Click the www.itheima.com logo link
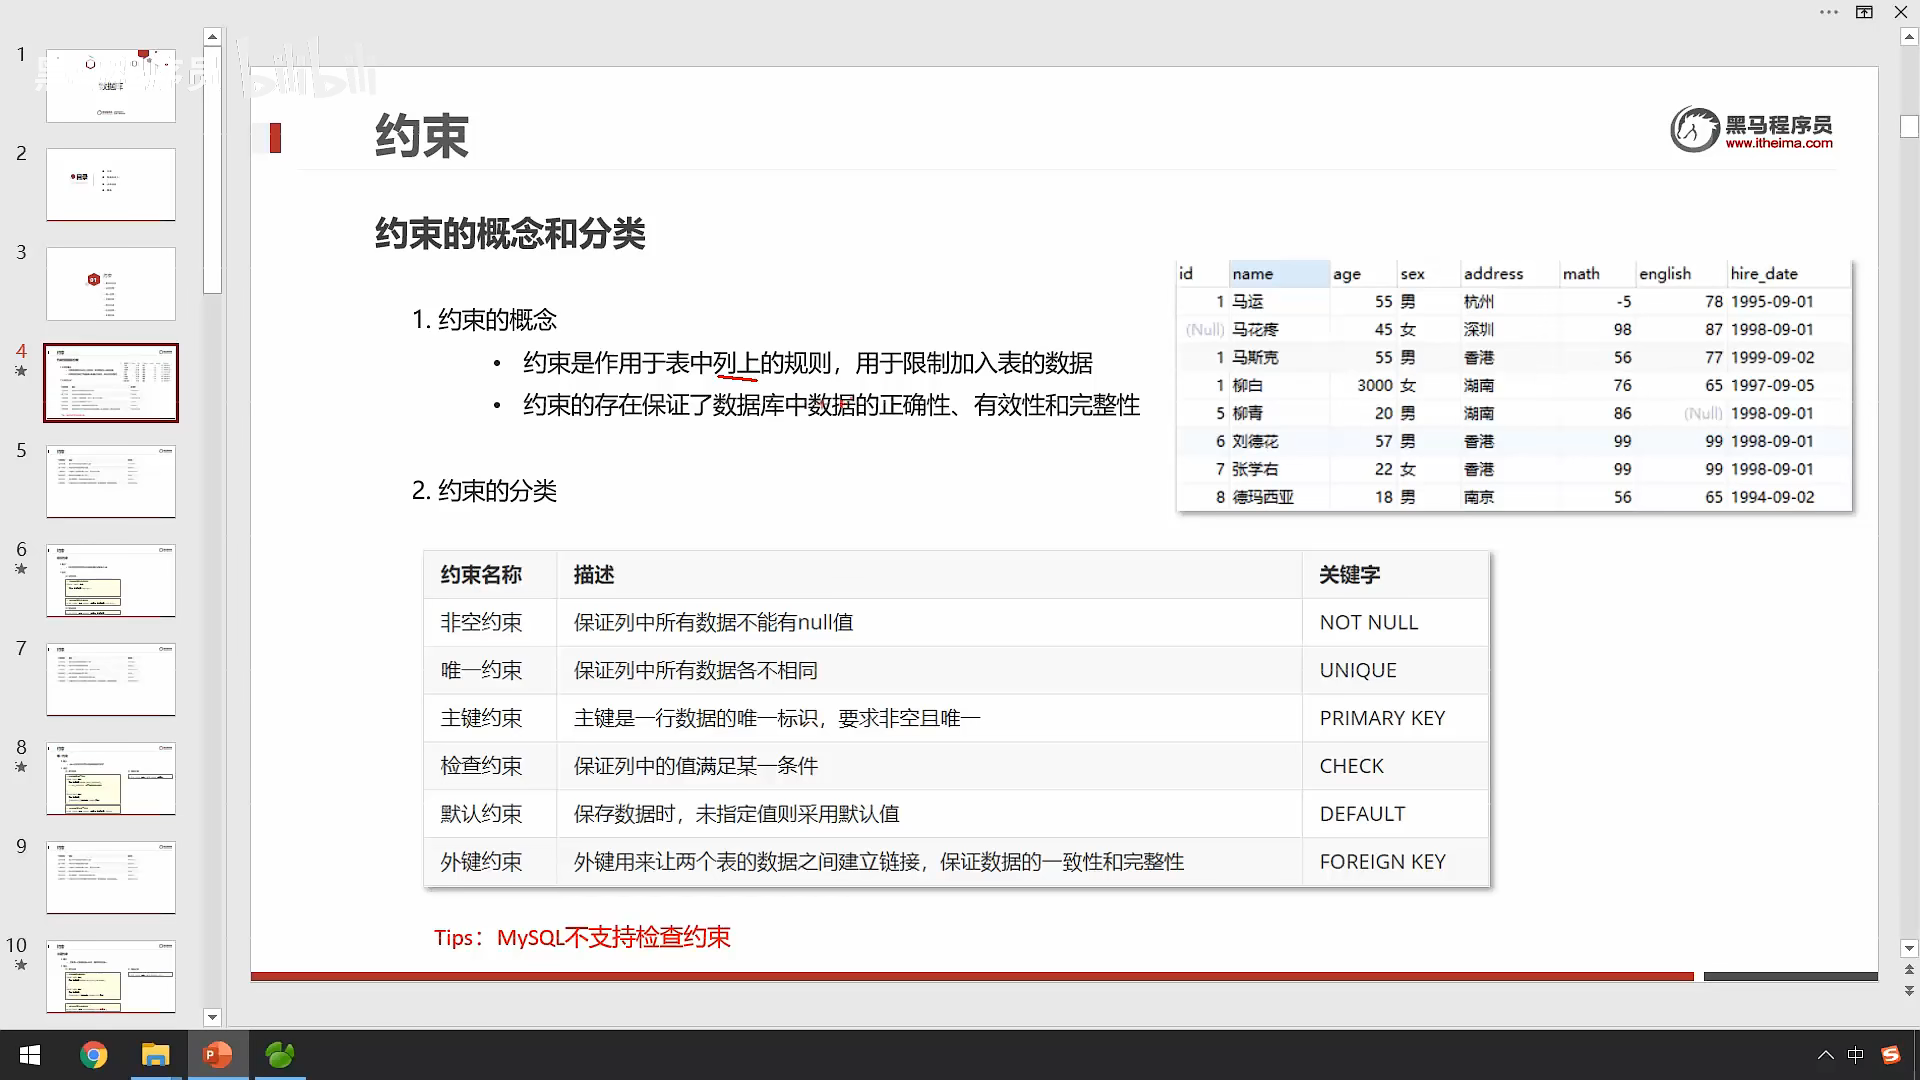The image size is (1920, 1080). (1778, 143)
